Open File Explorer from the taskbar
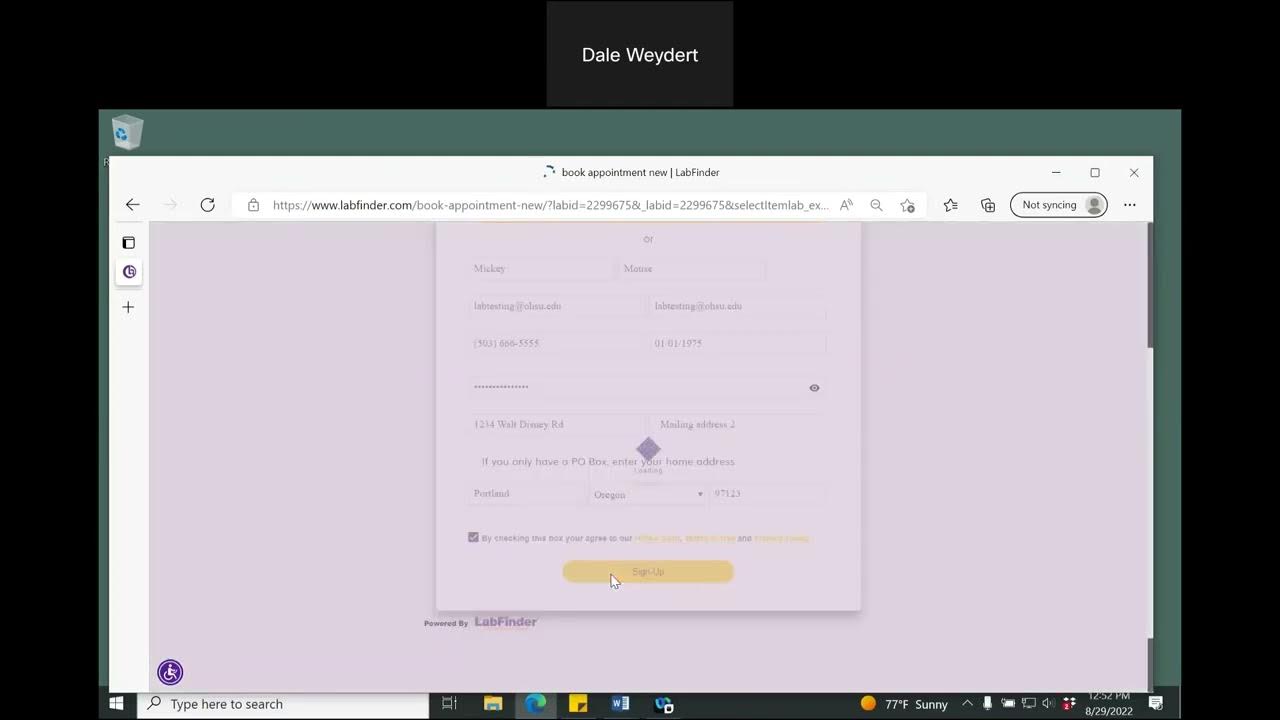This screenshot has width=1280, height=720. coord(493,704)
